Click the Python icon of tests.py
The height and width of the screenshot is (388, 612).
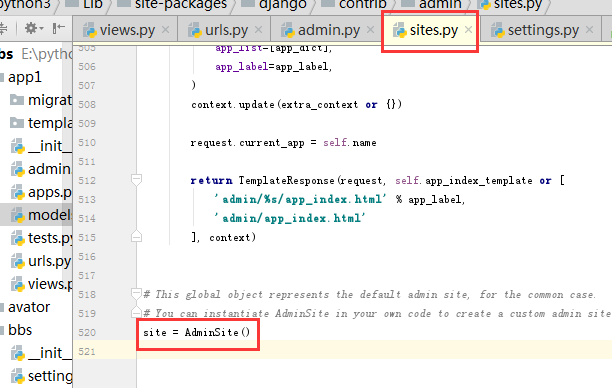coord(18,238)
